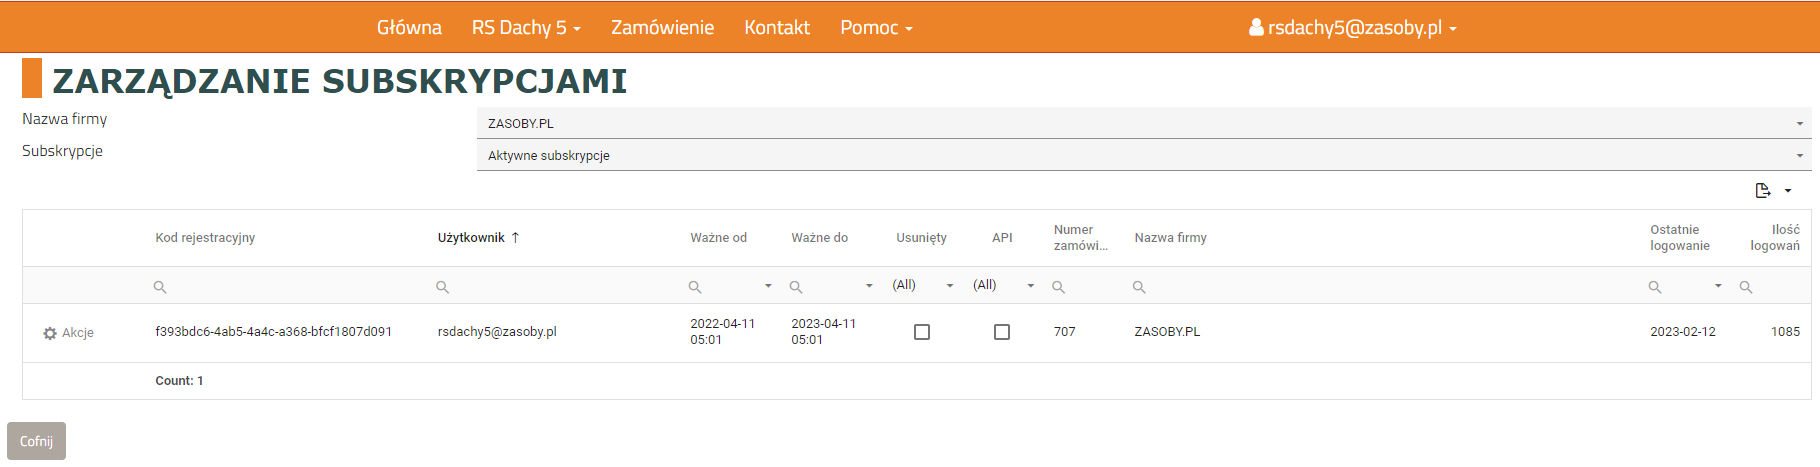Toggle the Usunięty checkbox for rsdachy5 row
This screenshot has width=1820, height=467.
point(922,332)
